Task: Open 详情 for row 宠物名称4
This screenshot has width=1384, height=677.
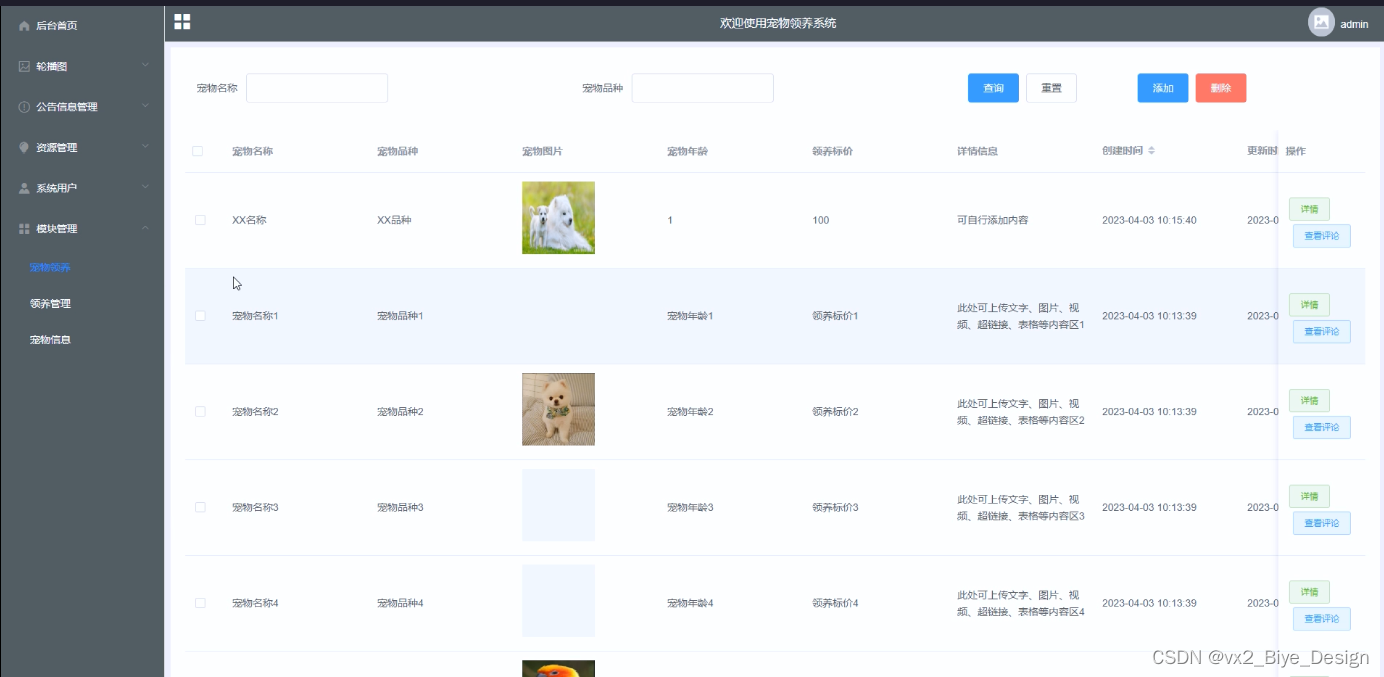Action: (x=1309, y=592)
